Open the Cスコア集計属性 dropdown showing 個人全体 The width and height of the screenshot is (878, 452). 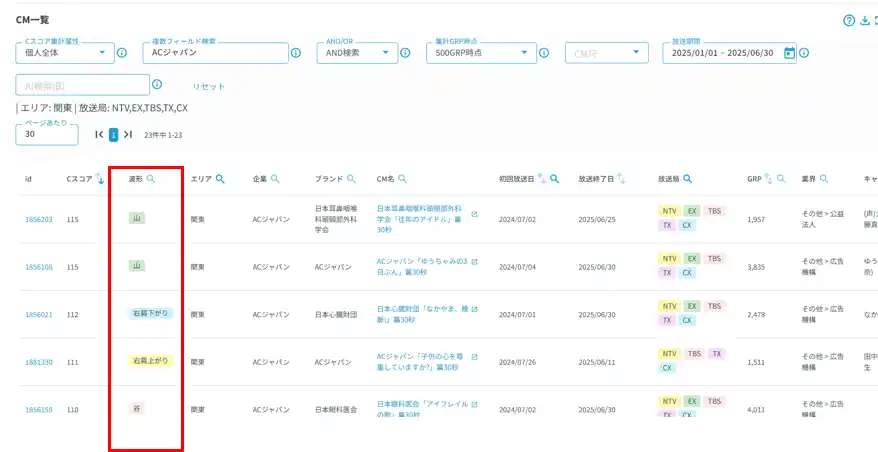(x=65, y=53)
